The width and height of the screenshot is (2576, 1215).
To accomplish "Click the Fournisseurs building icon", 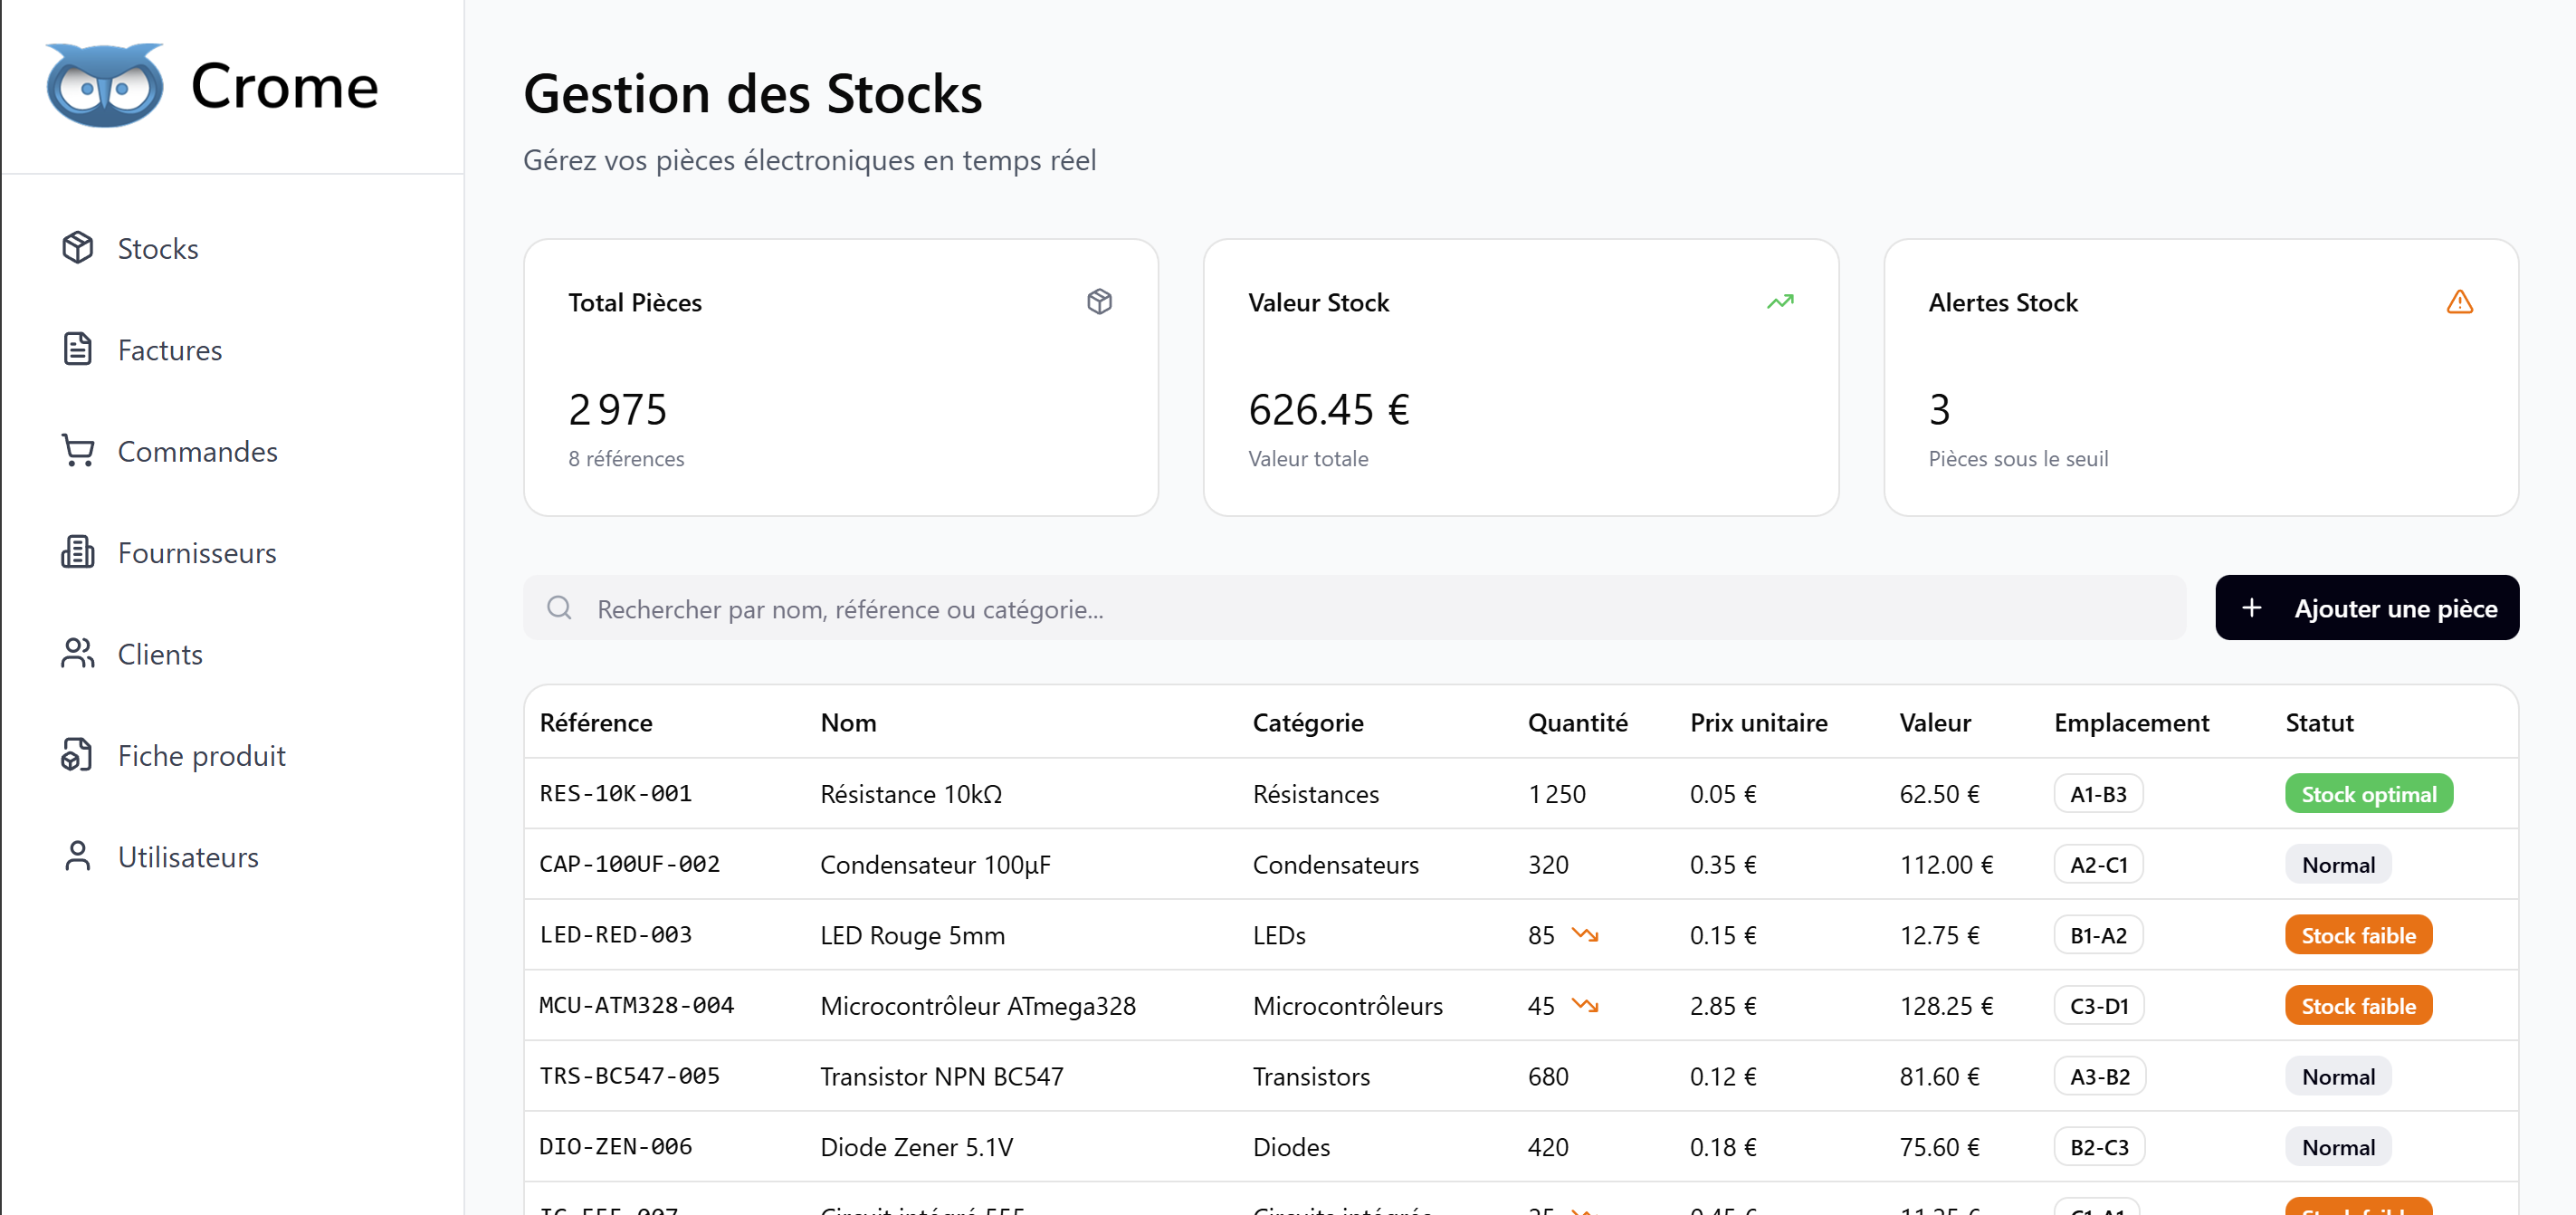I will pyautogui.click(x=77, y=552).
